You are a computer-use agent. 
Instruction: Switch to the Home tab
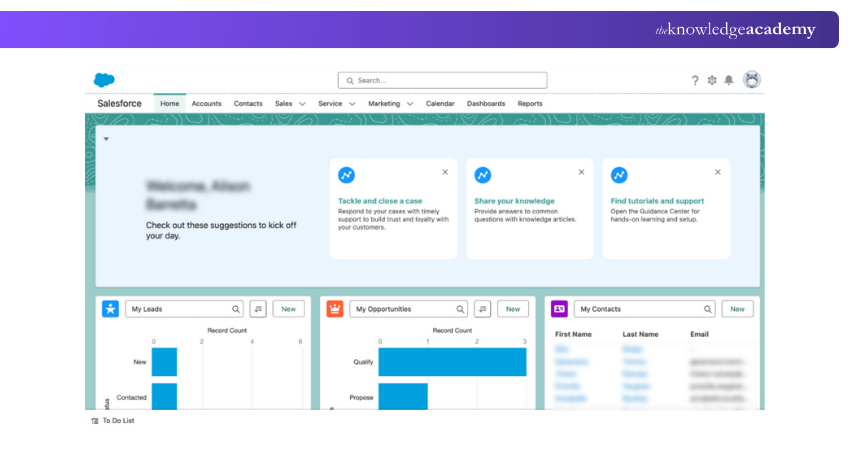pos(170,104)
